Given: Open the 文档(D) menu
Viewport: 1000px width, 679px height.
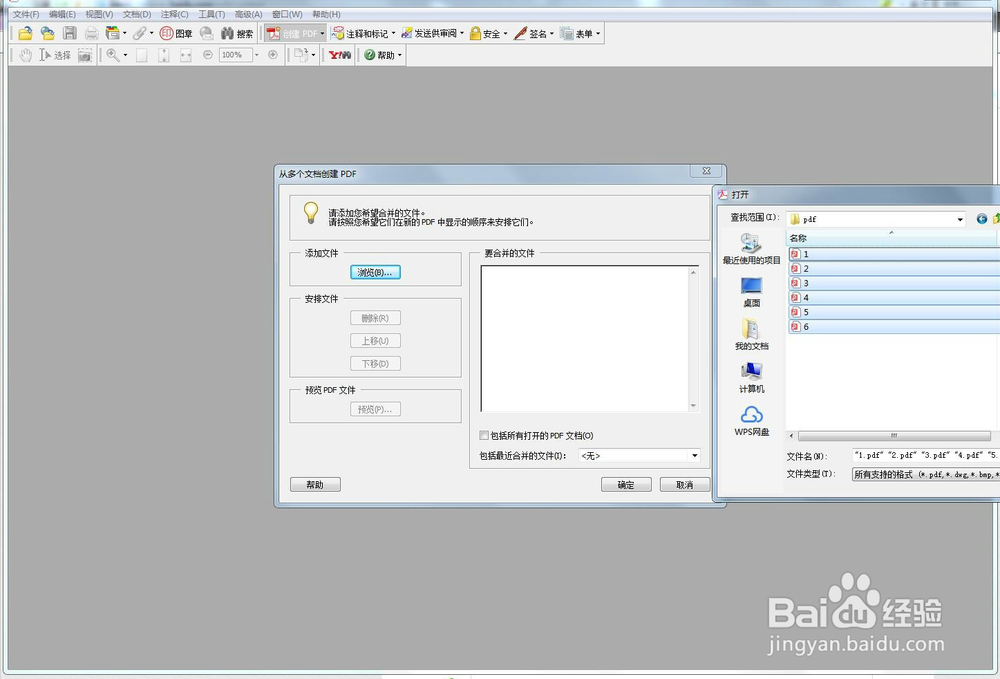Looking at the screenshot, I should [x=136, y=14].
